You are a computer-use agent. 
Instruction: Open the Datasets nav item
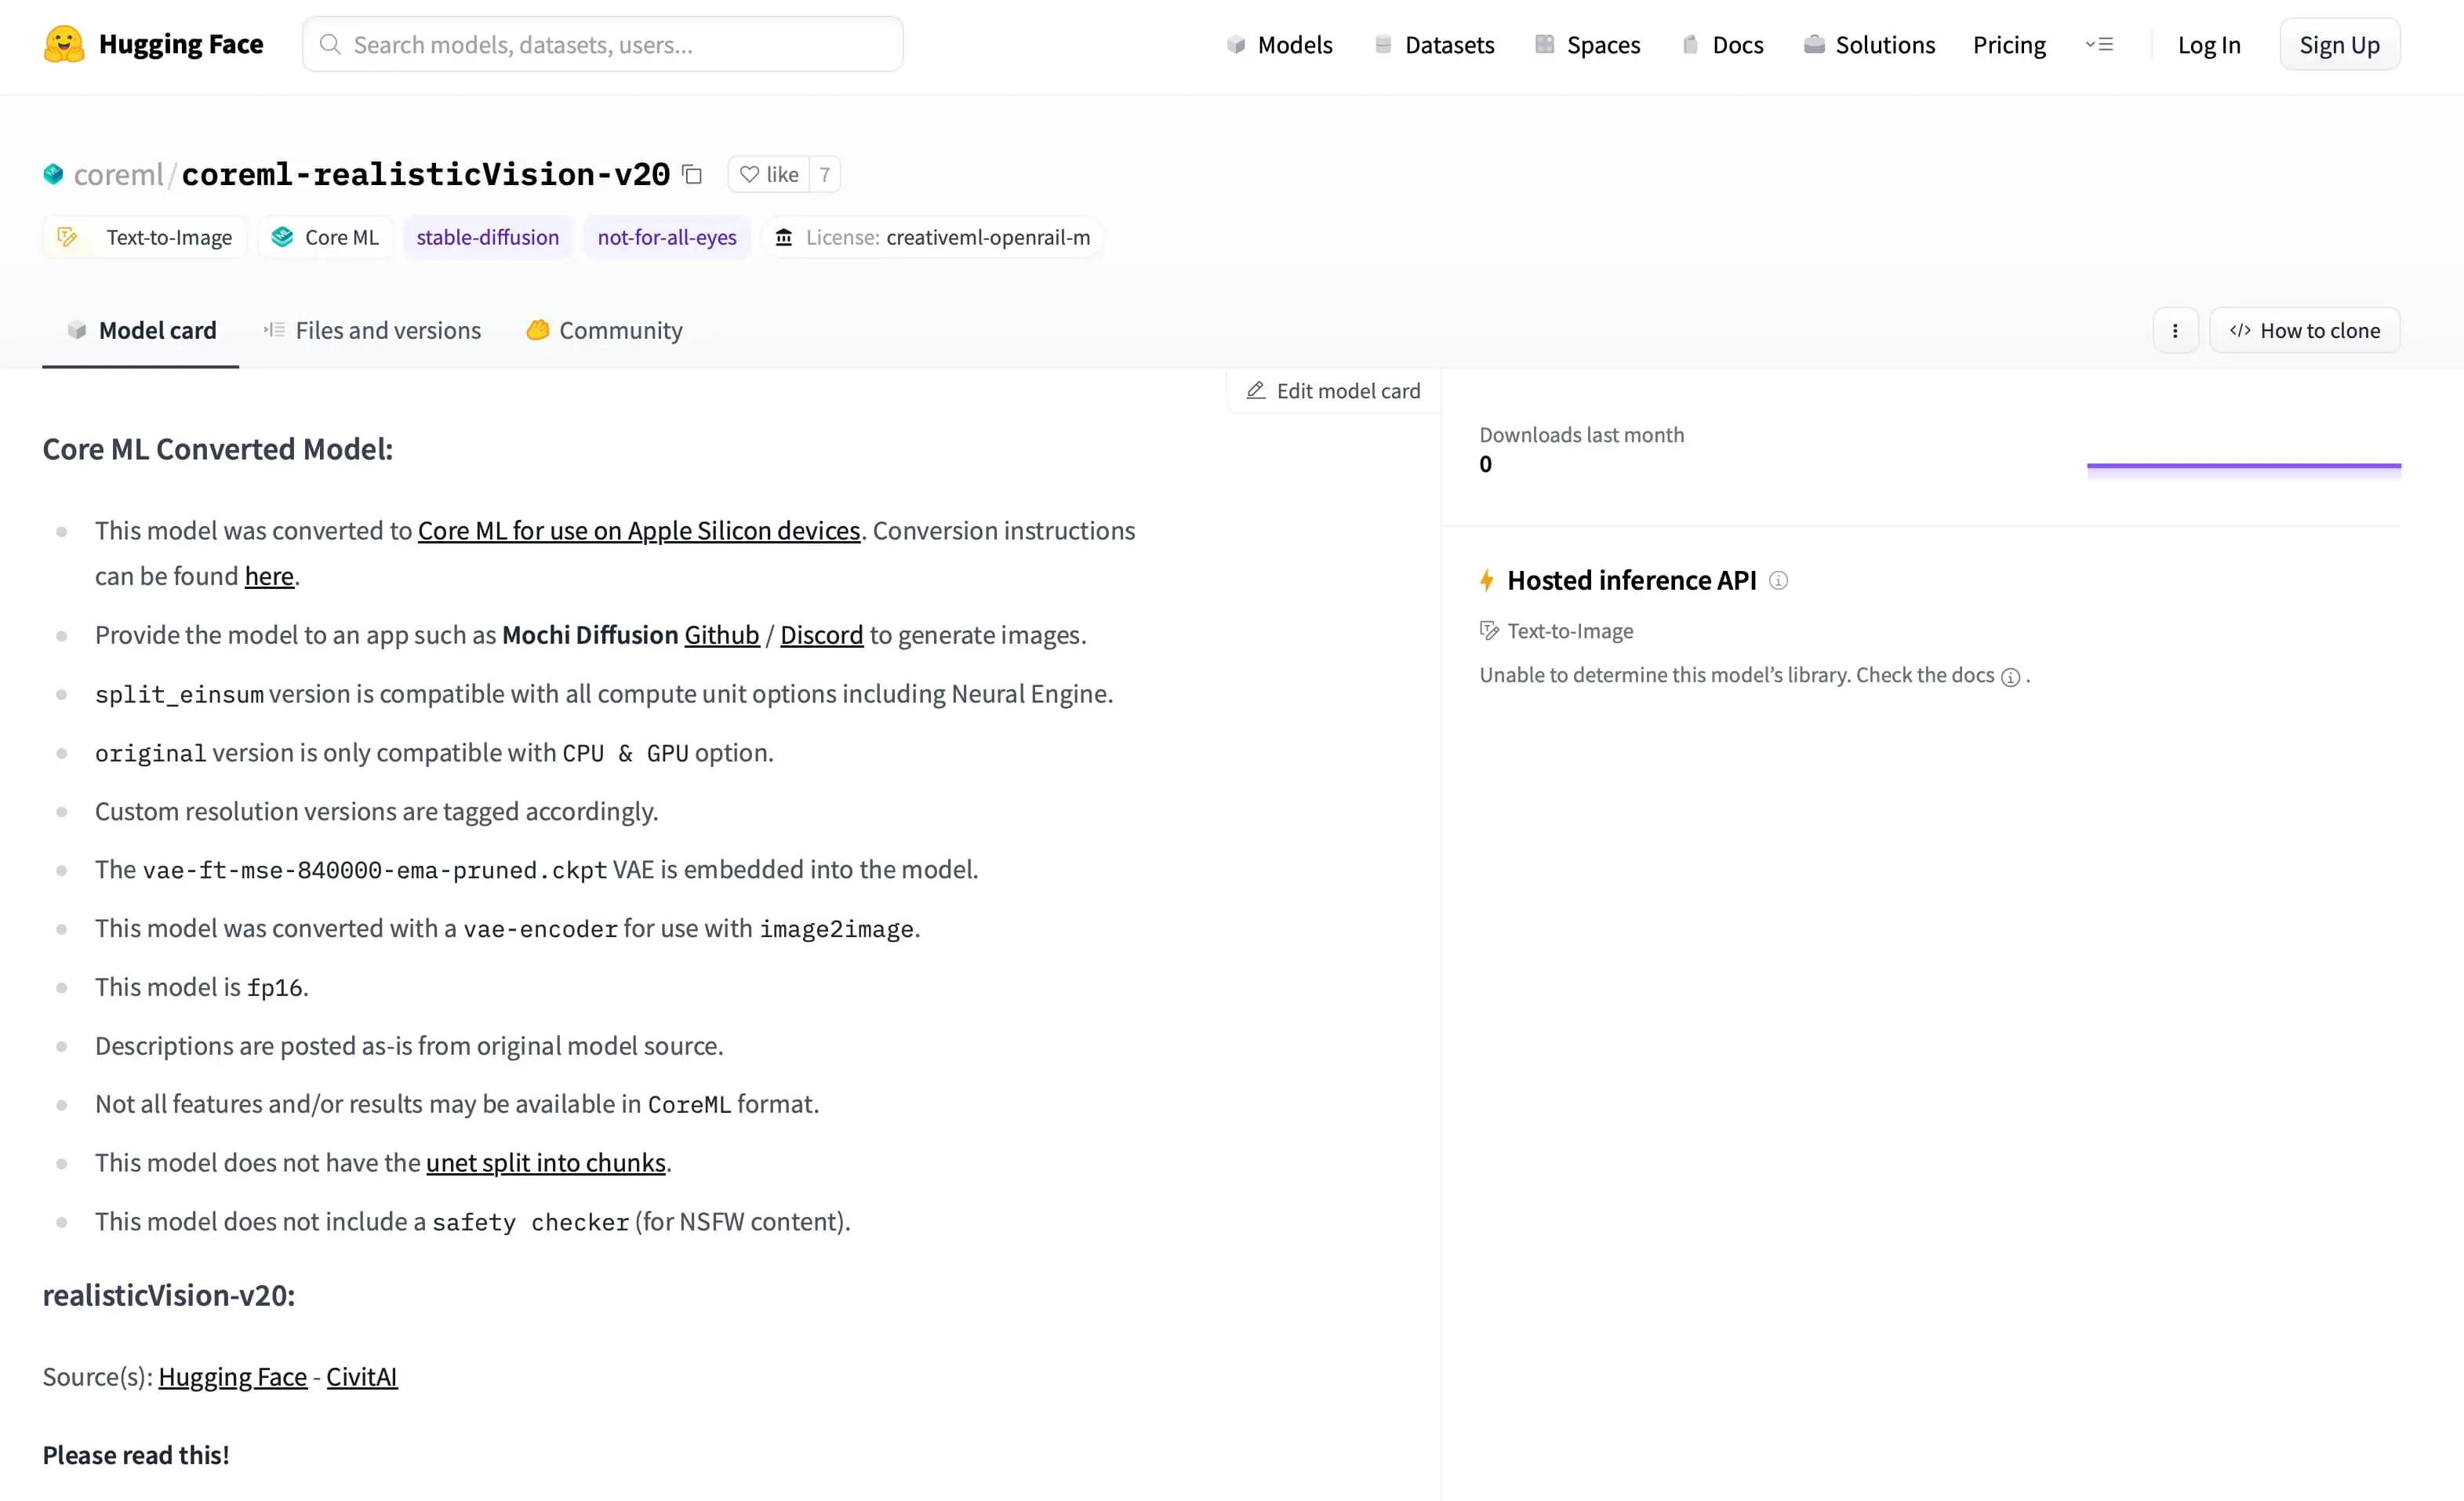click(1434, 45)
